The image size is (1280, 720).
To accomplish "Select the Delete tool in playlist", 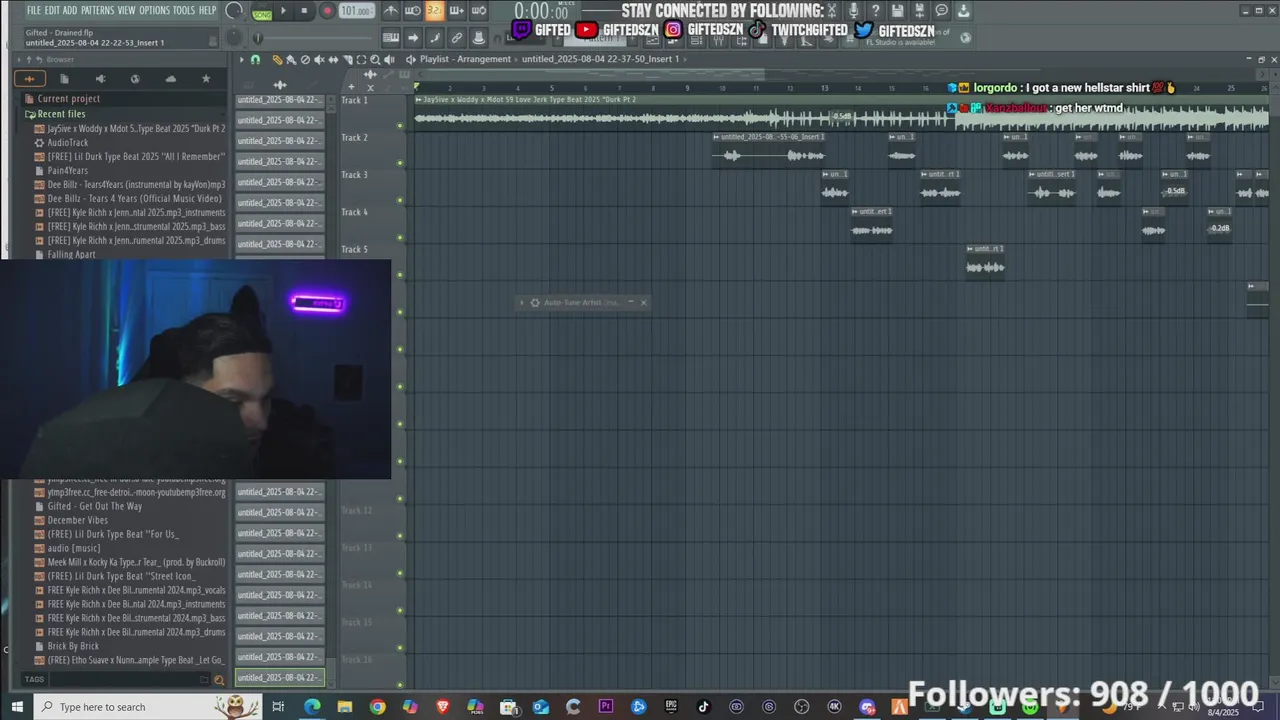I will (x=305, y=59).
